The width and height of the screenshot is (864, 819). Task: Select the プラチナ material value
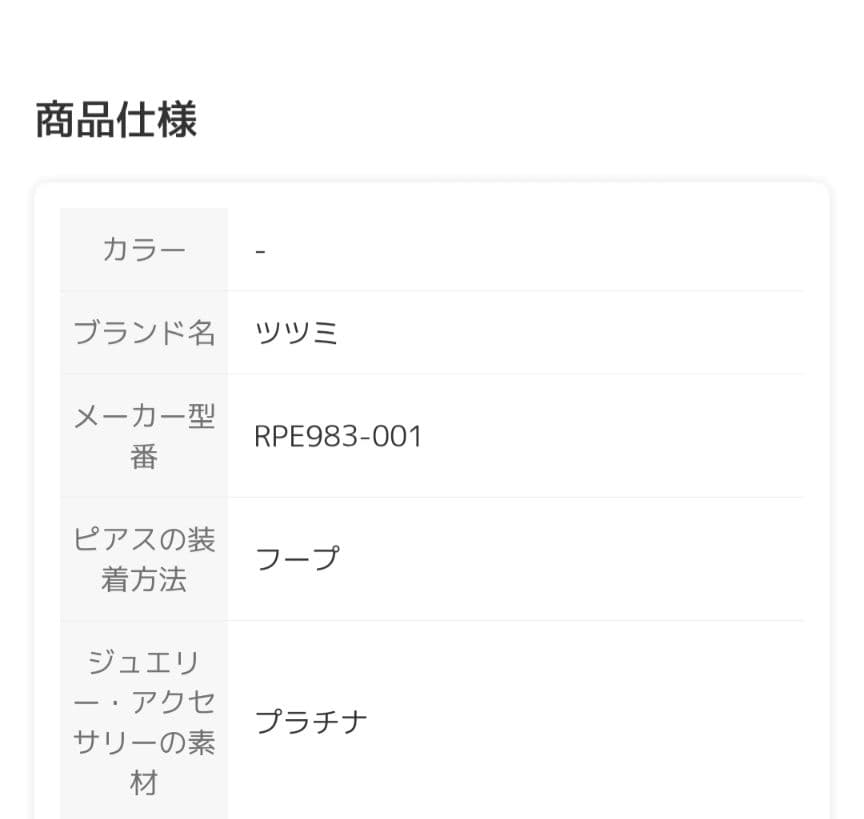pyautogui.click(x=311, y=722)
